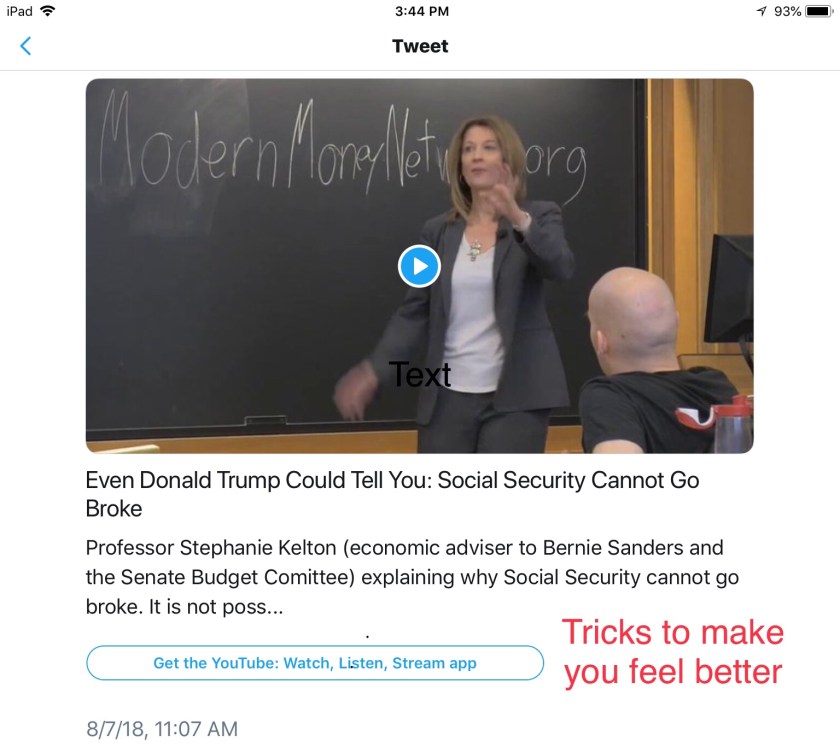Click the Wi-Fi status icon
This screenshot has height=747, width=840.
click(48, 11)
